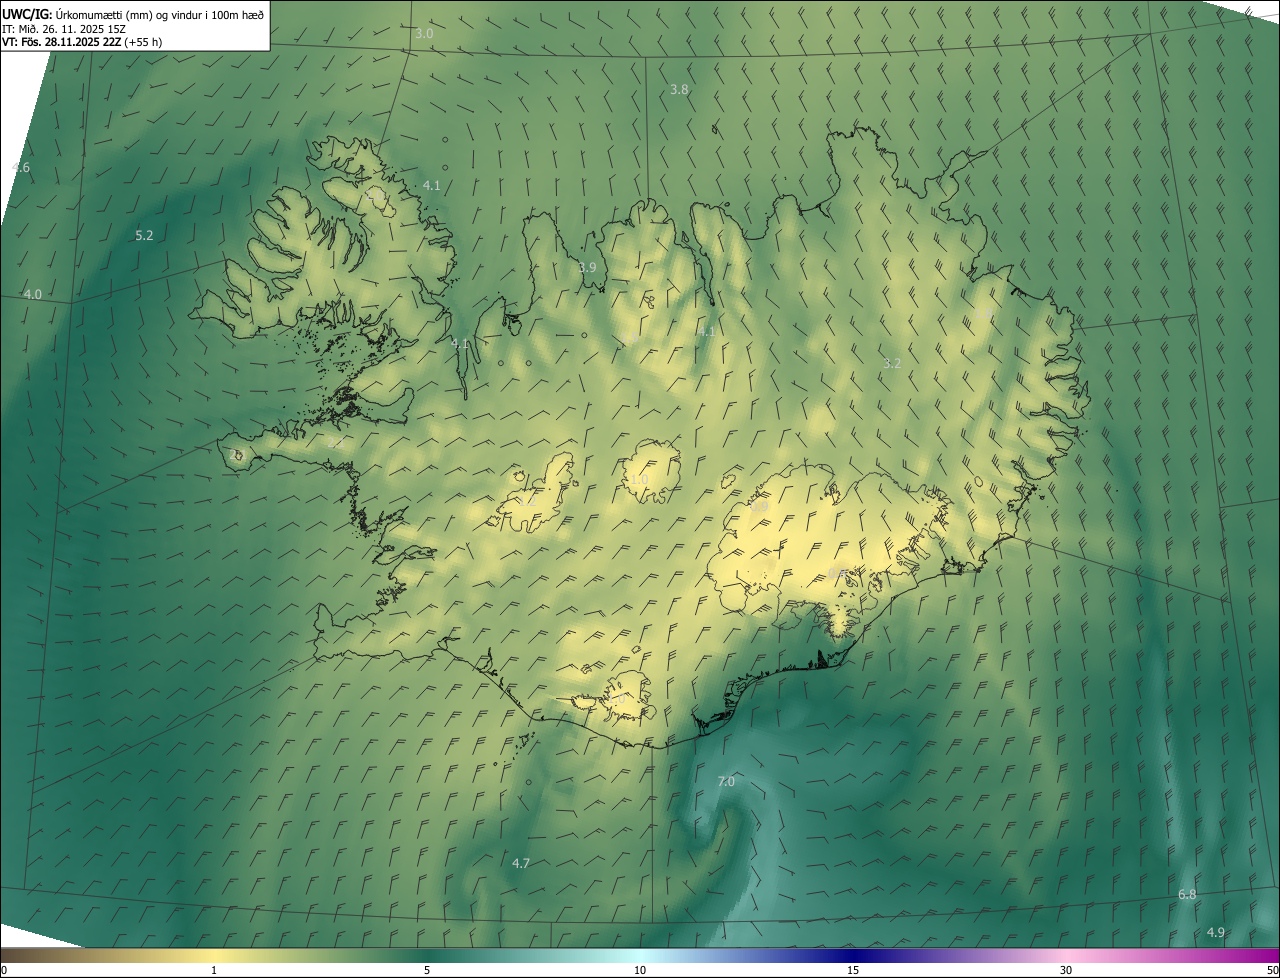Click the 1.0 label on Hofsjökull glacier
The image size is (1280, 978).
(x=639, y=480)
